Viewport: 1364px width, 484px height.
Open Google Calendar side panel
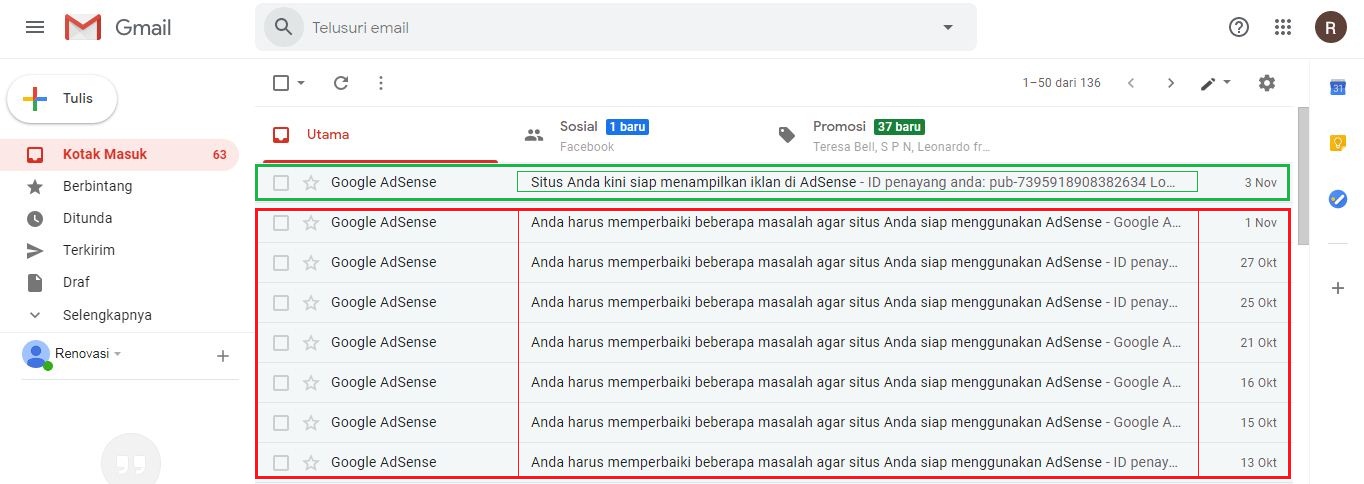[1338, 87]
